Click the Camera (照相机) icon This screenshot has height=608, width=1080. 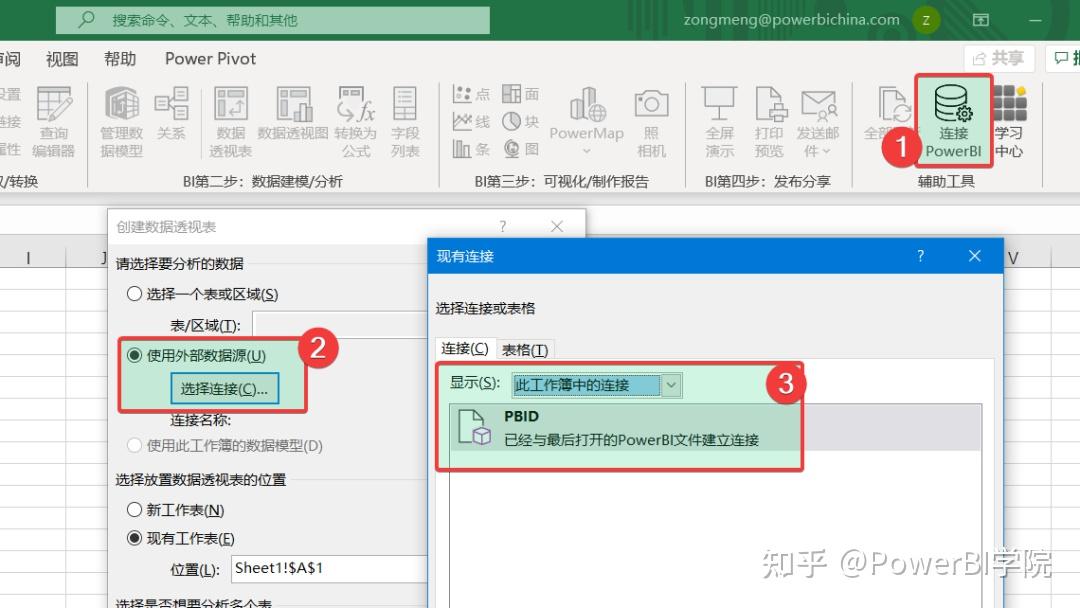pyautogui.click(x=652, y=110)
